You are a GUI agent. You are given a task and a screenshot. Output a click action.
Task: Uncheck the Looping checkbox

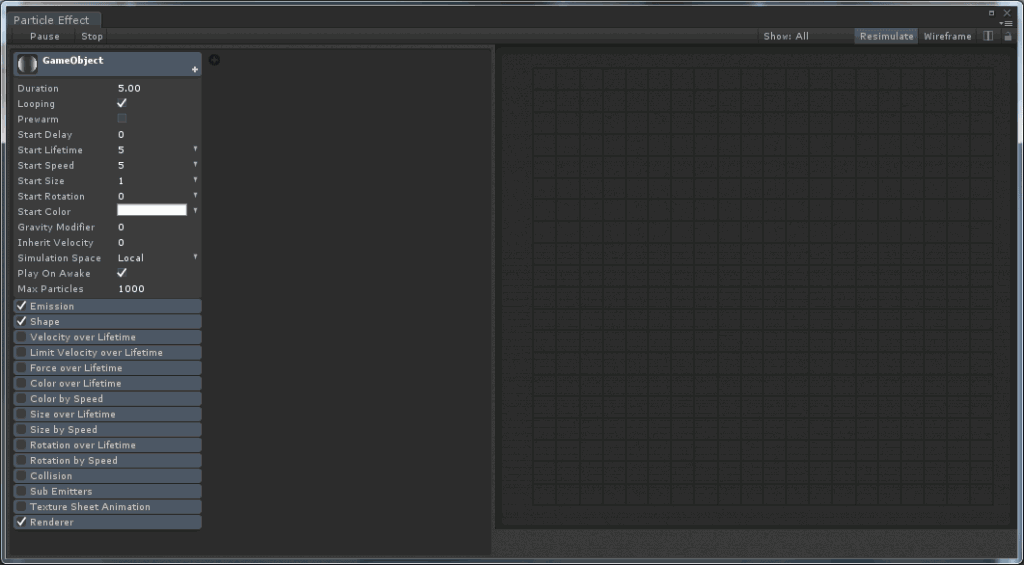(x=121, y=103)
